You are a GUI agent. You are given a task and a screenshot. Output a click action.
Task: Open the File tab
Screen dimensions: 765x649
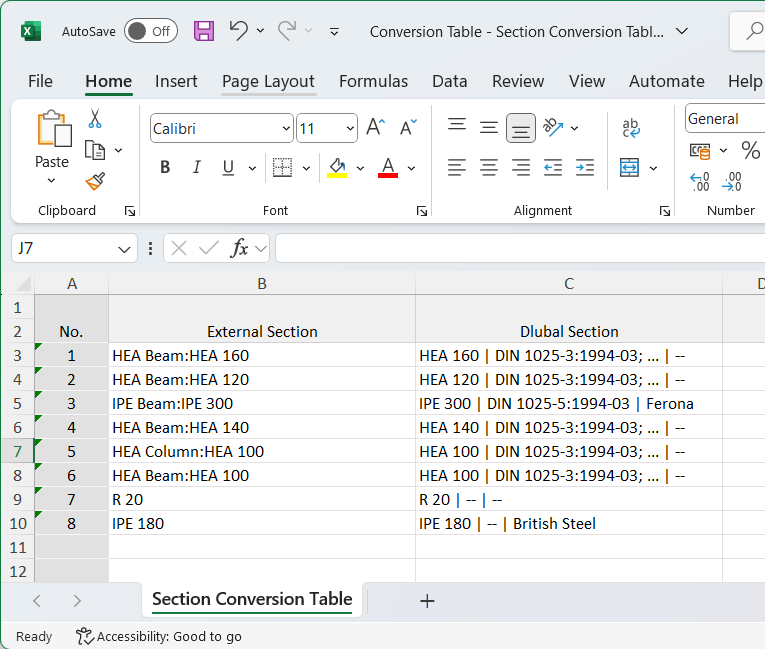40,81
